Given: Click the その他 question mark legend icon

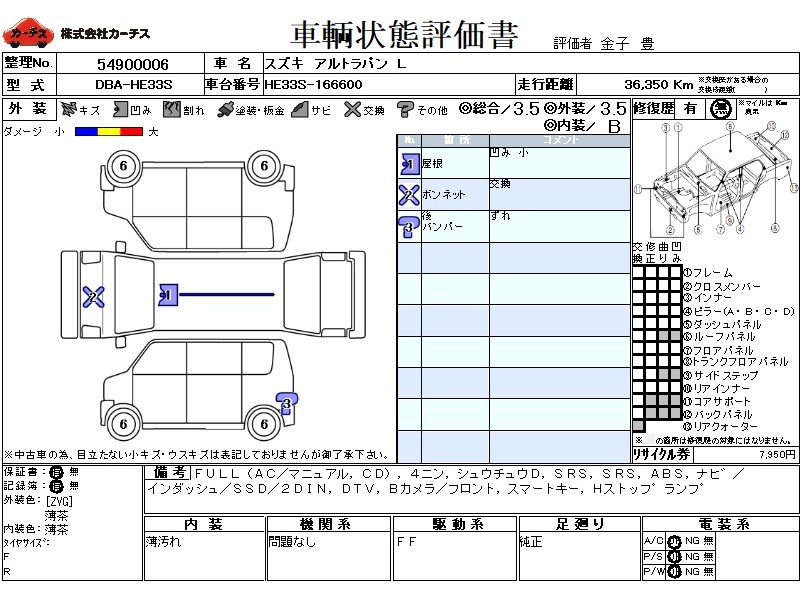Looking at the screenshot, I should point(405,109).
